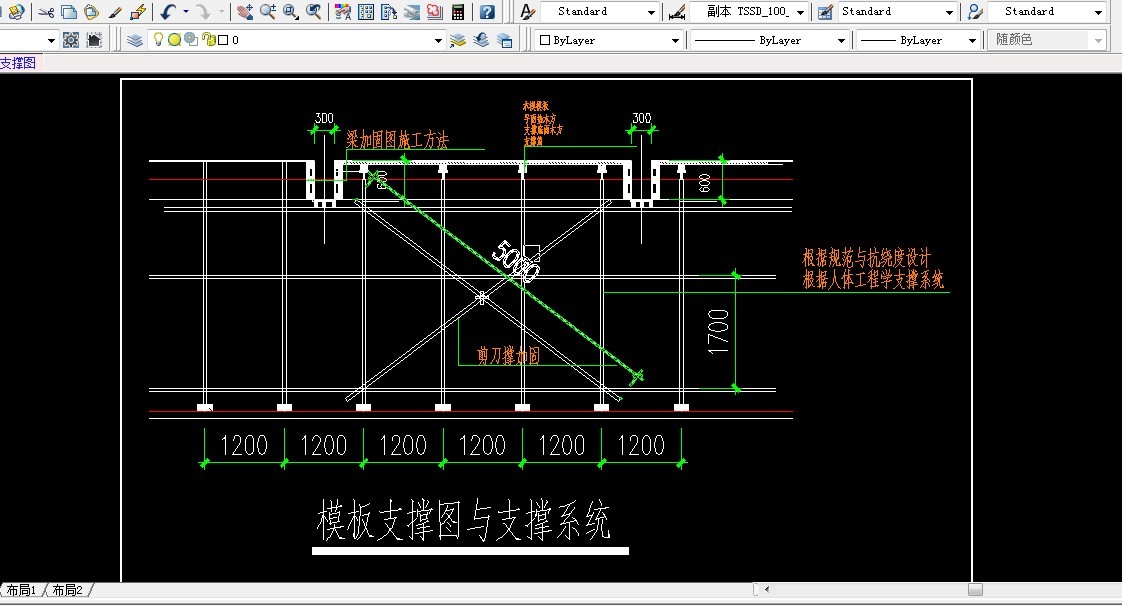
Task: Click the Layer Previous icon
Action: [x=481, y=41]
